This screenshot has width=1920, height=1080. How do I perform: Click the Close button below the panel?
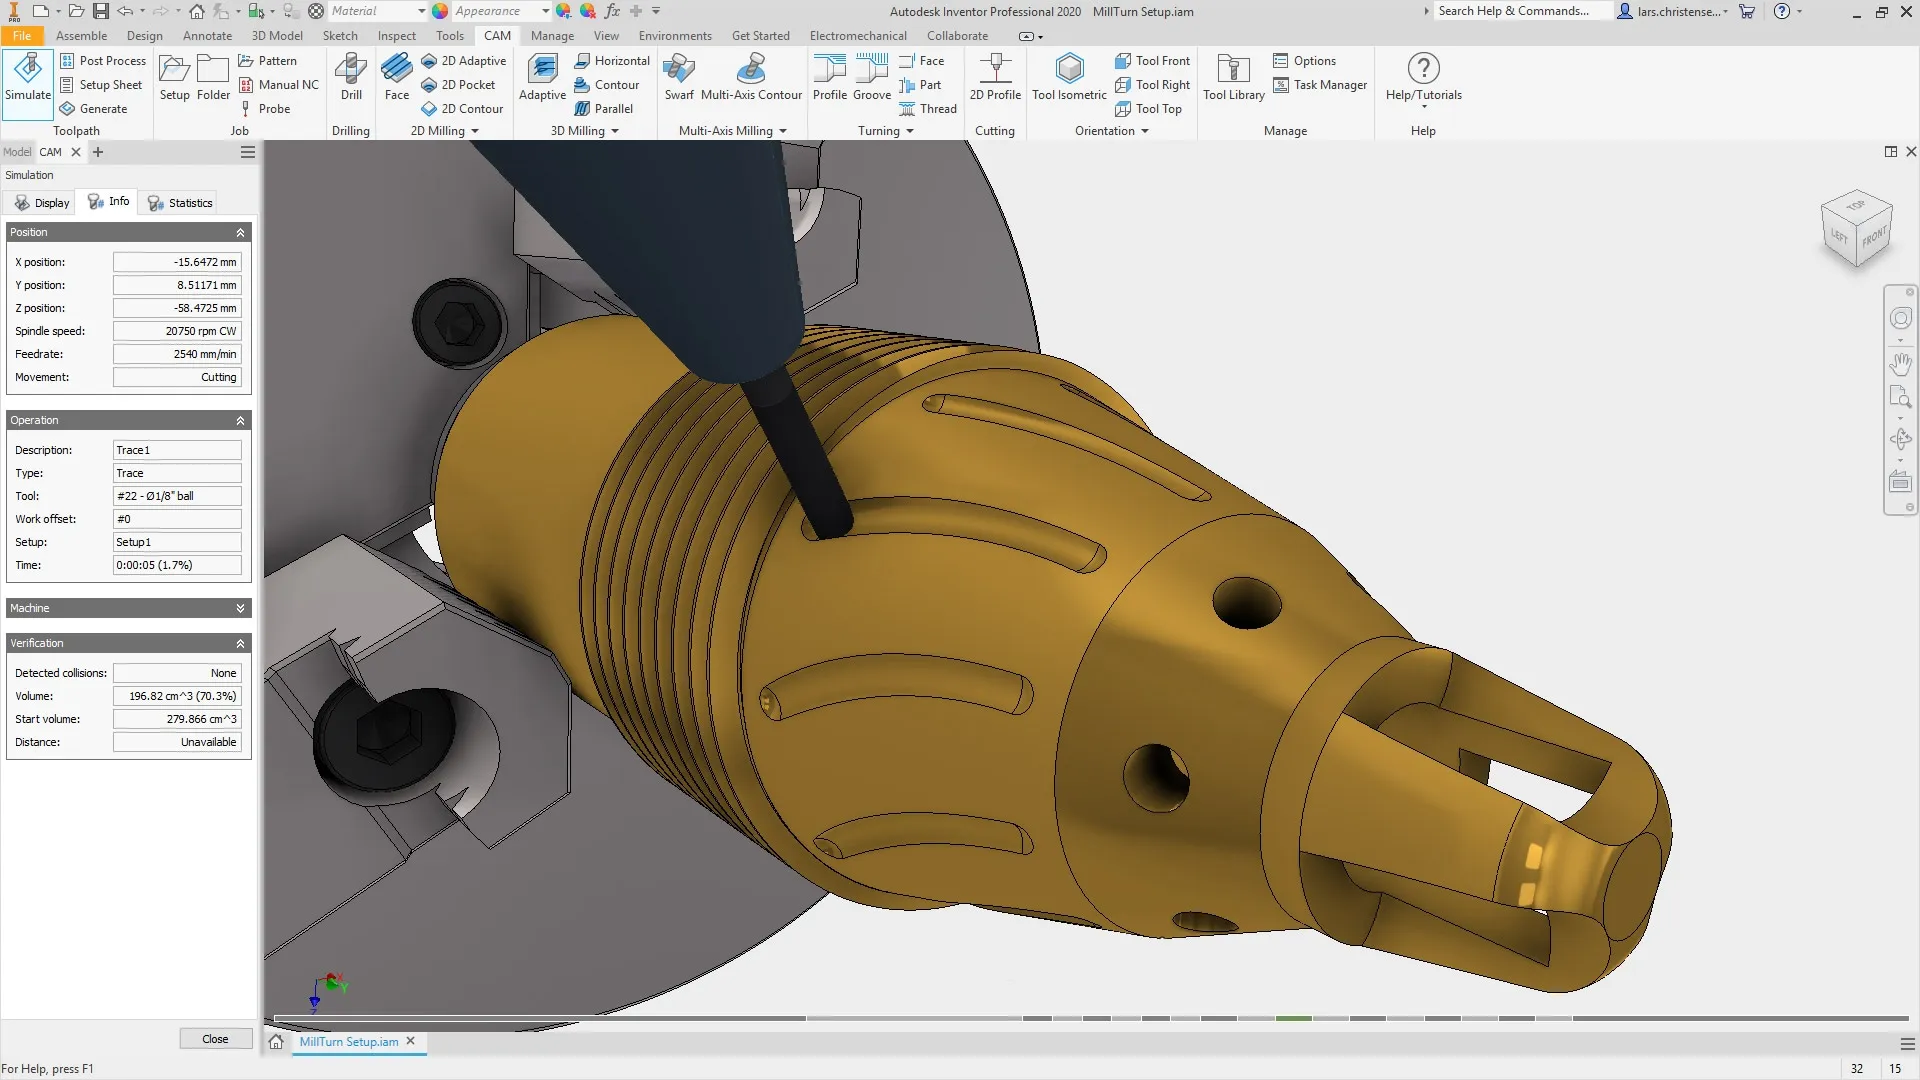tap(215, 1038)
